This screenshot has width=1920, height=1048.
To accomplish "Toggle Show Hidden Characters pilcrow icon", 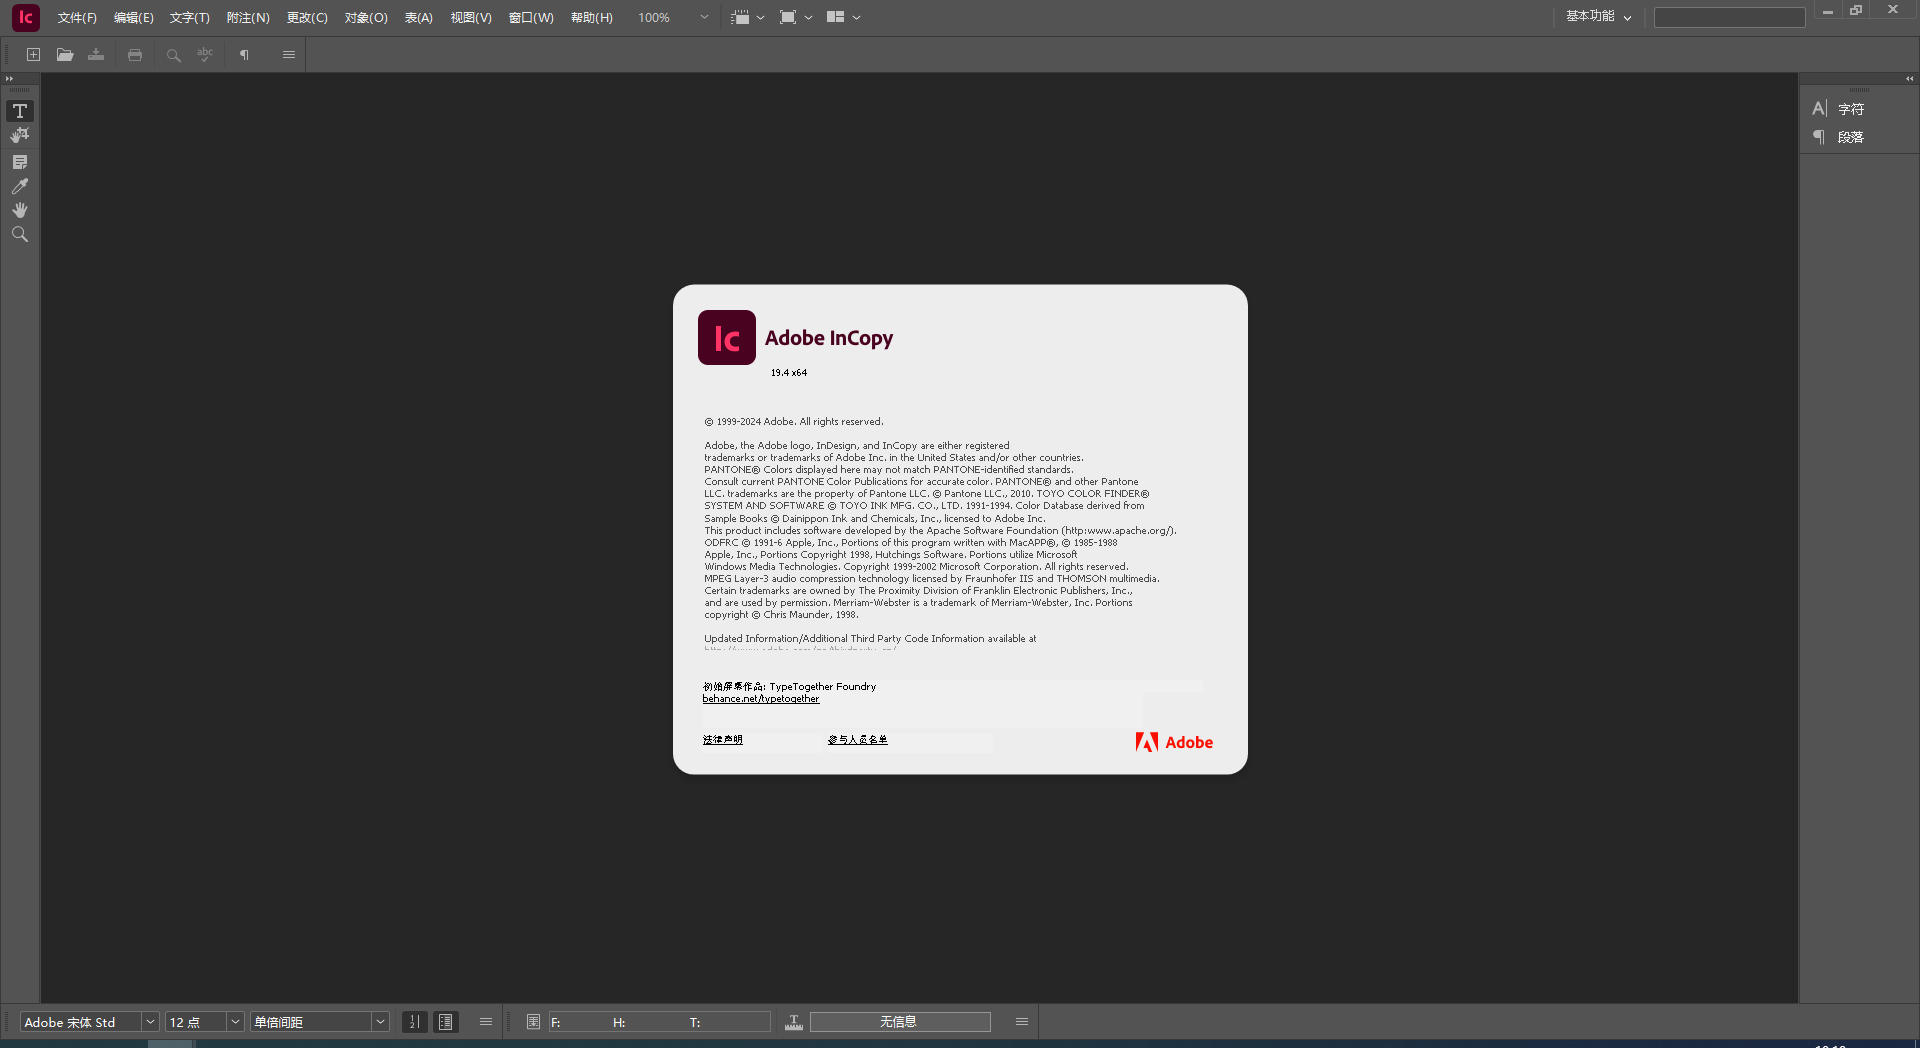I will [x=244, y=55].
